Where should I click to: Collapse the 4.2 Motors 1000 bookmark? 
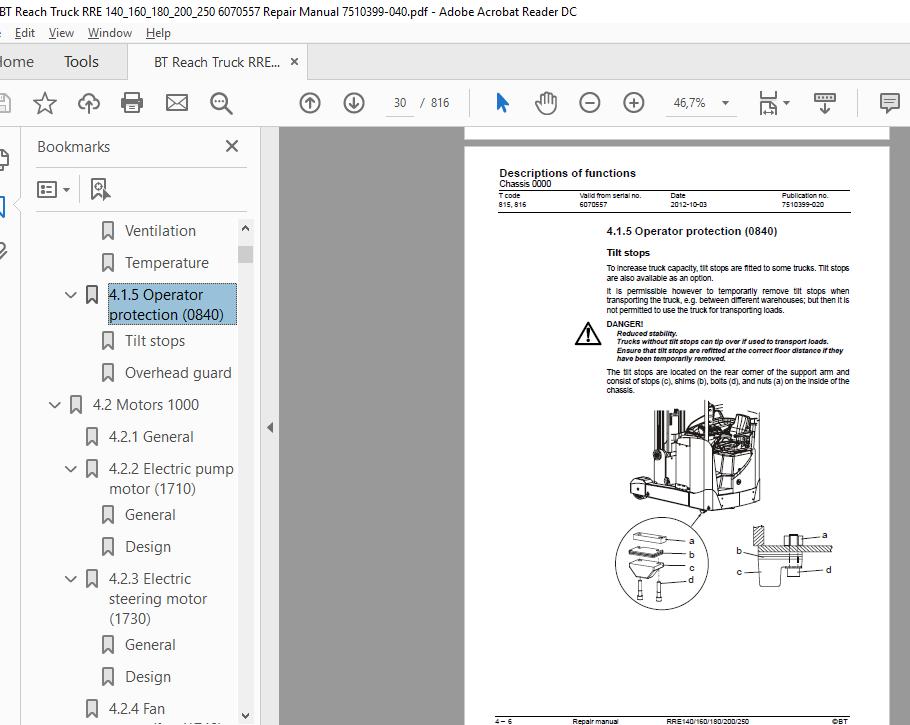(x=55, y=405)
